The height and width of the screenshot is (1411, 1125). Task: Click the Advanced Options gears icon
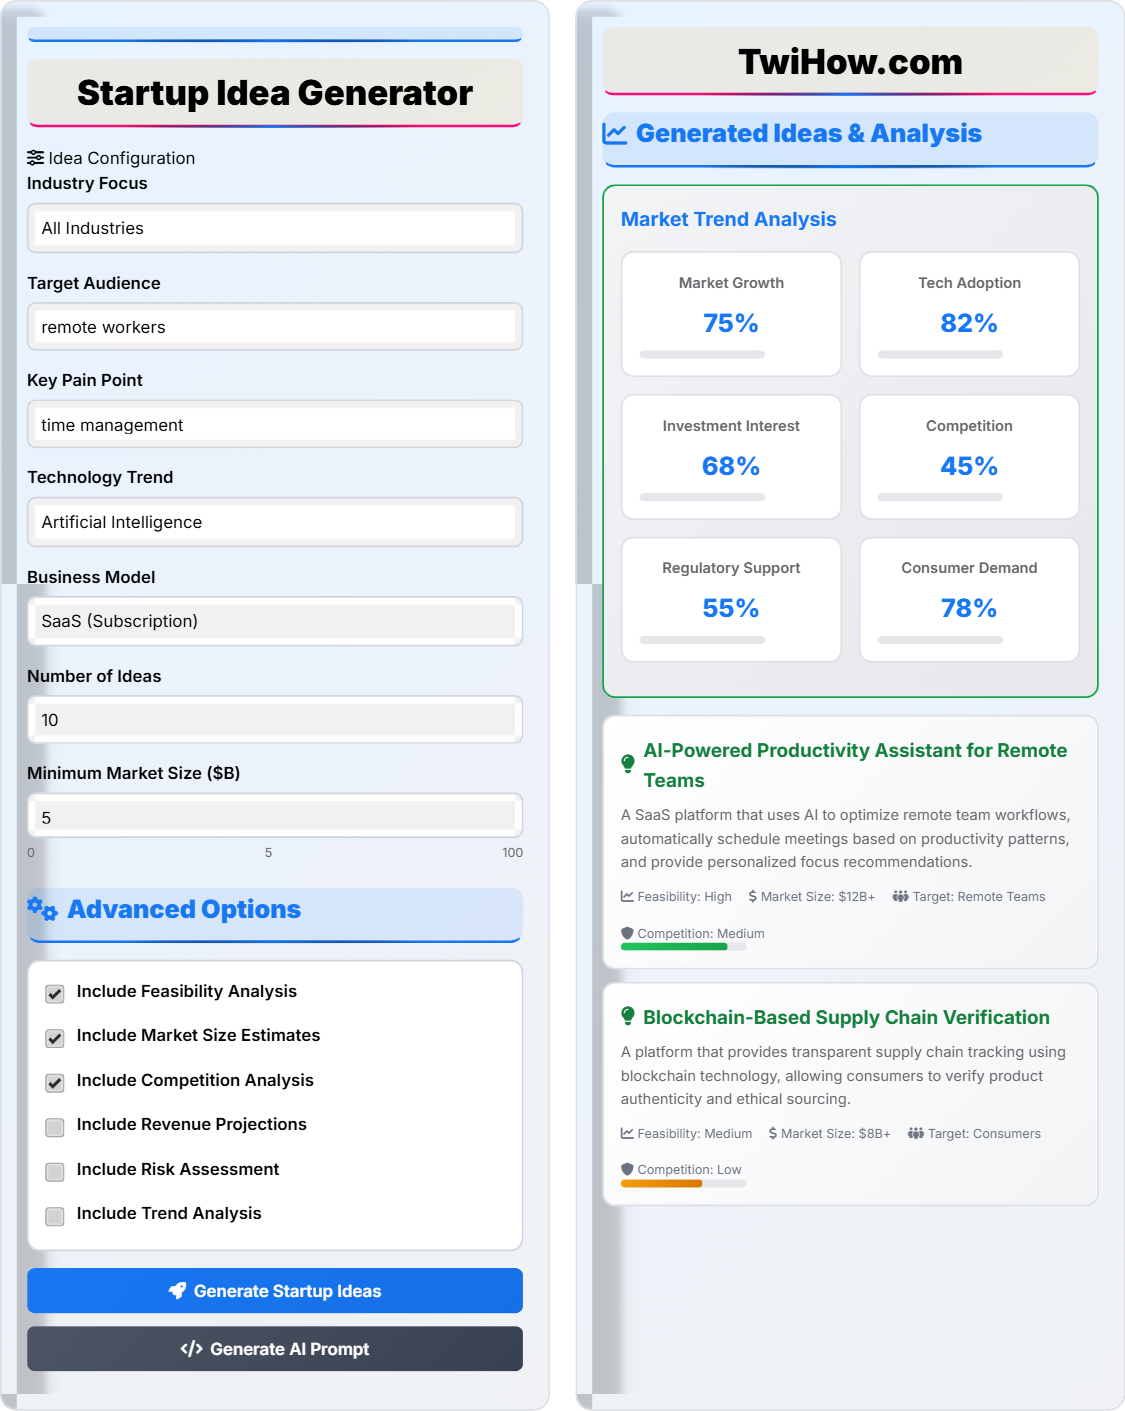click(x=42, y=909)
